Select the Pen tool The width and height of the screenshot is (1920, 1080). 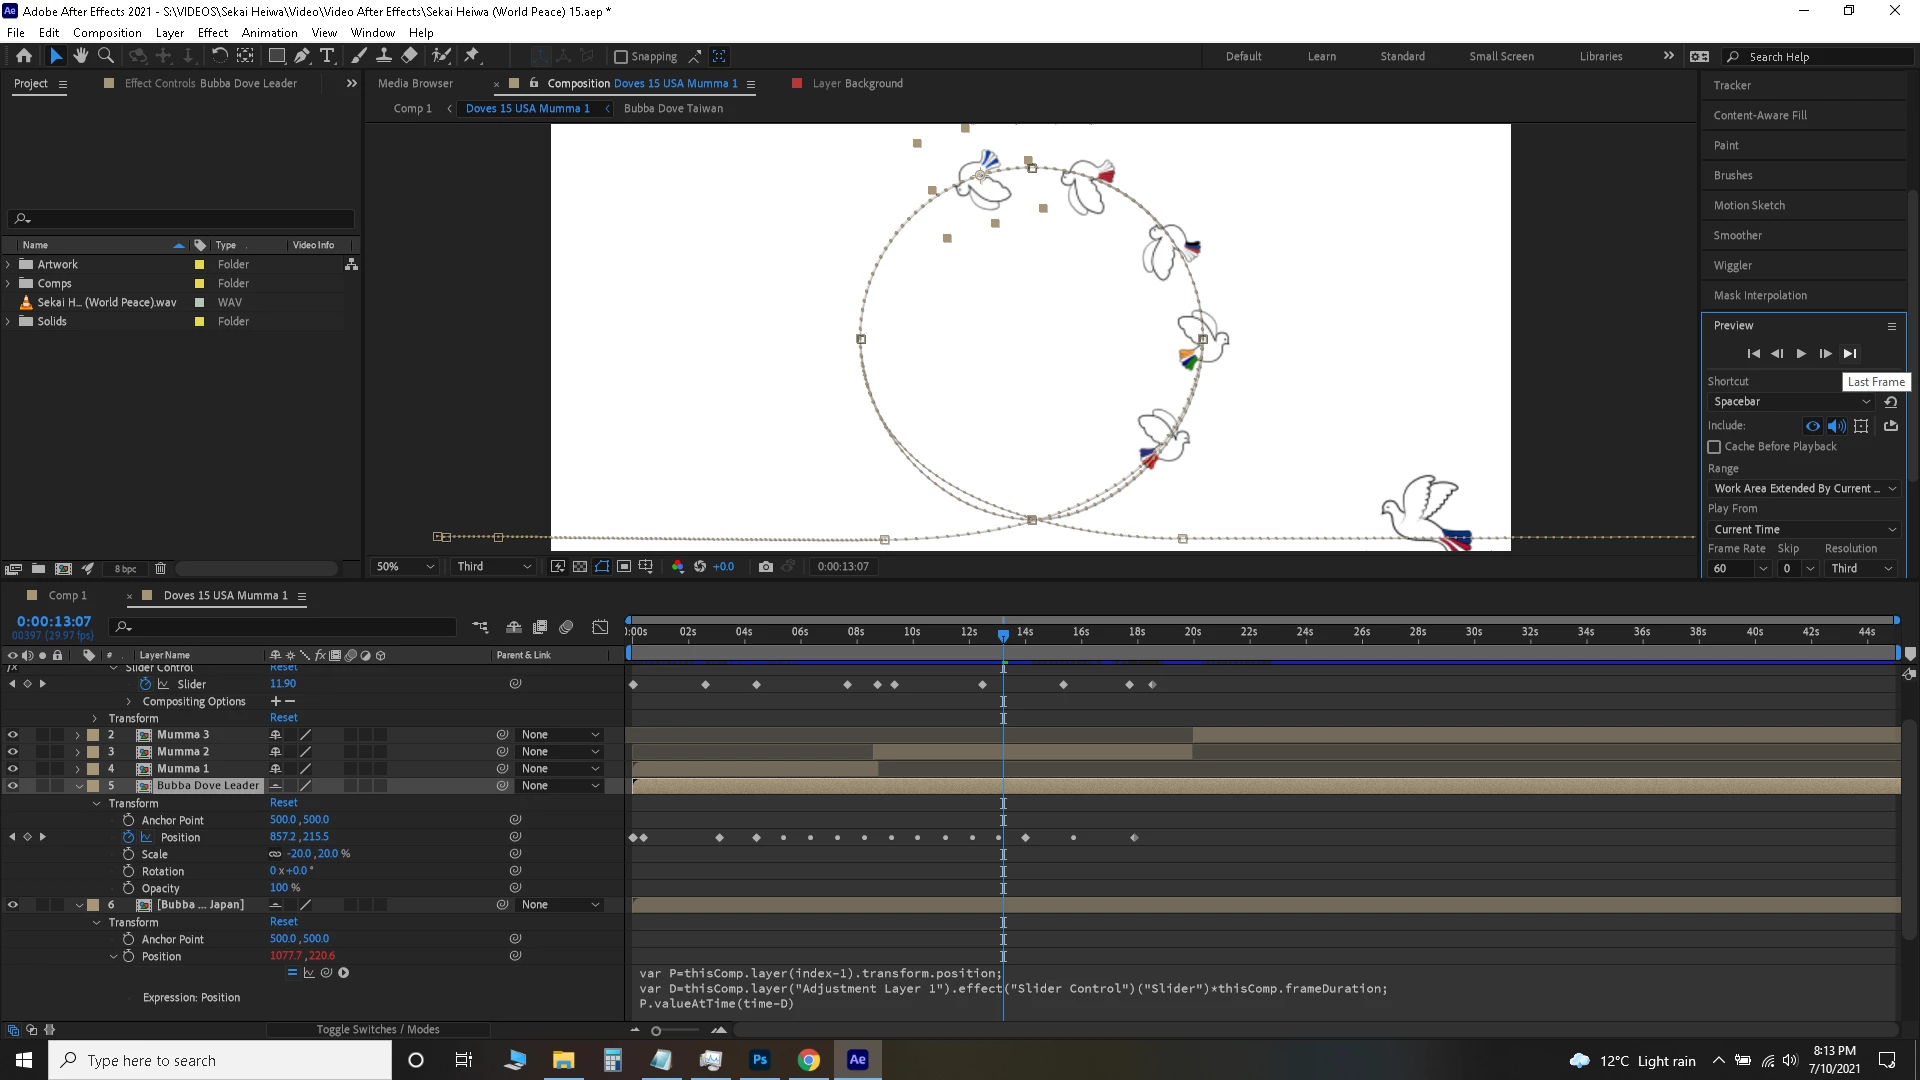(302, 56)
